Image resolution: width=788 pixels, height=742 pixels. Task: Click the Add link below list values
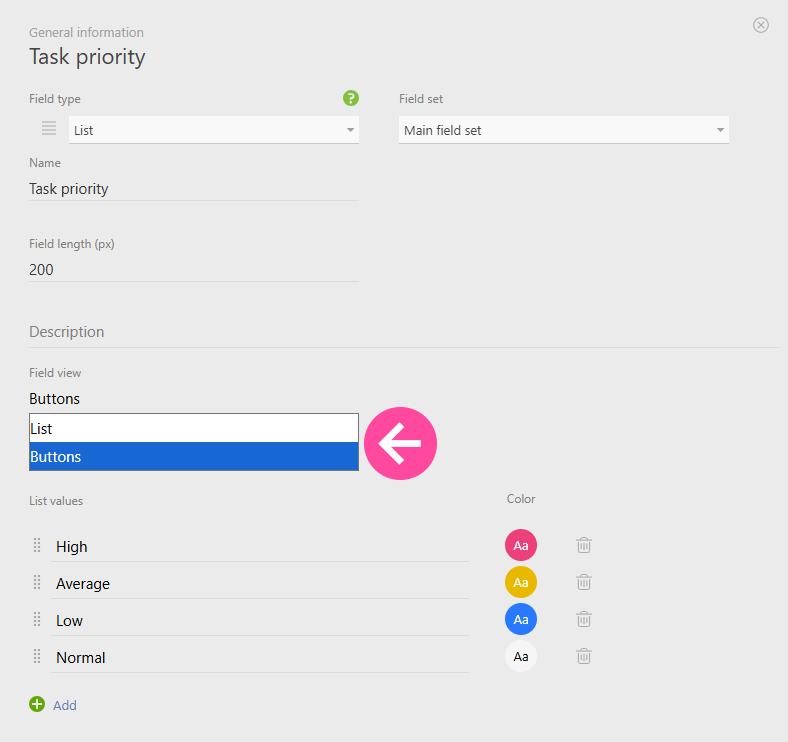point(65,705)
